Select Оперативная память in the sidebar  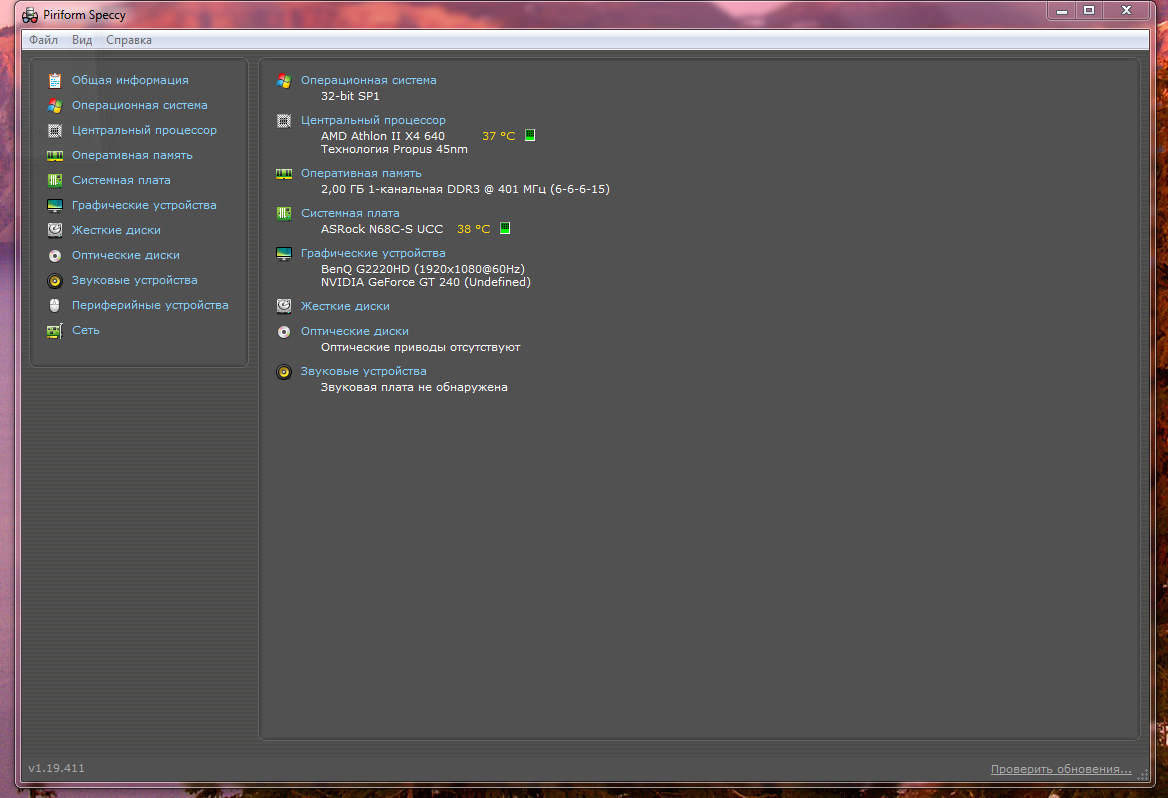(x=132, y=156)
